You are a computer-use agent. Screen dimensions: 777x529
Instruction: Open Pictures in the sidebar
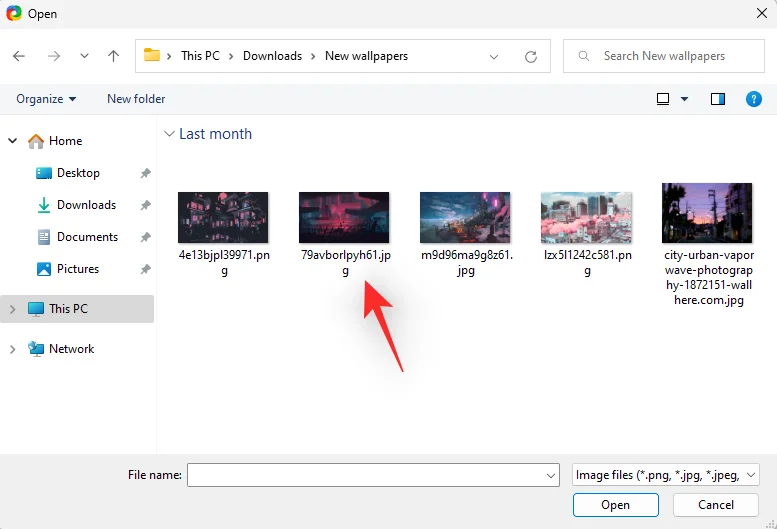point(78,269)
